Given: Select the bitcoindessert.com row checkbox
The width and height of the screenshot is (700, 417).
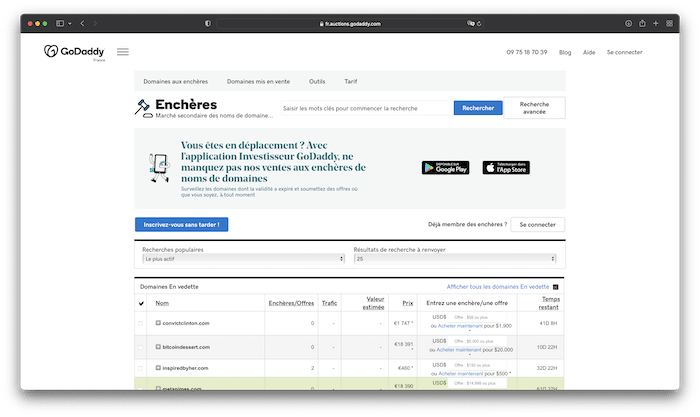Looking at the screenshot, I should coord(141,345).
